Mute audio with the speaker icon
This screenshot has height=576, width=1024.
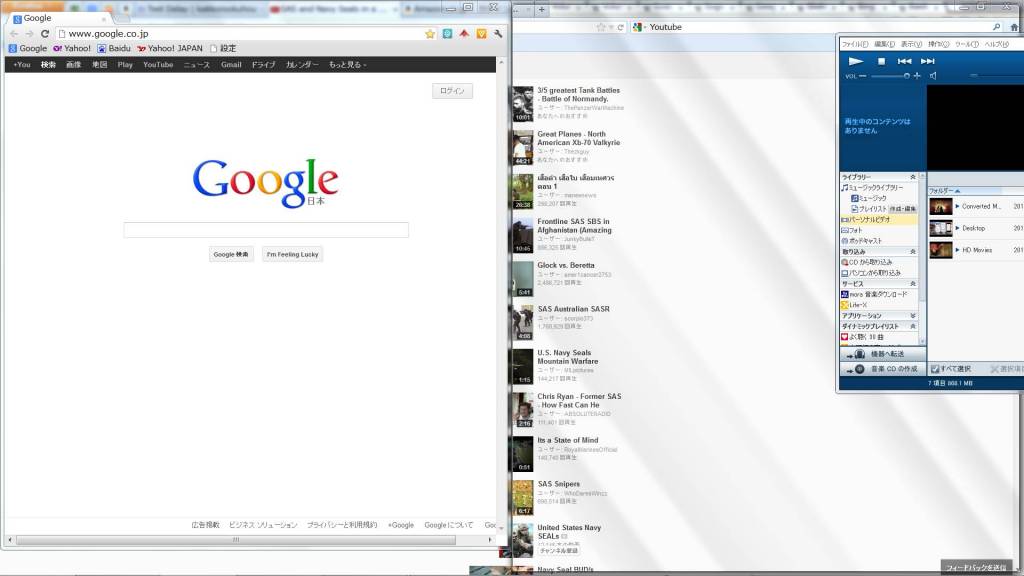[x=932, y=76]
